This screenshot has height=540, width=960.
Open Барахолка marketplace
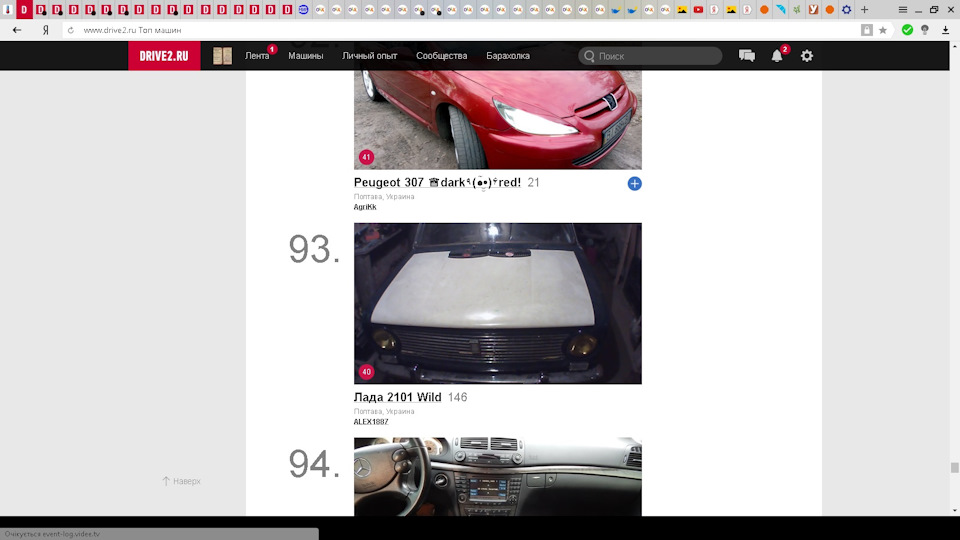click(508, 56)
